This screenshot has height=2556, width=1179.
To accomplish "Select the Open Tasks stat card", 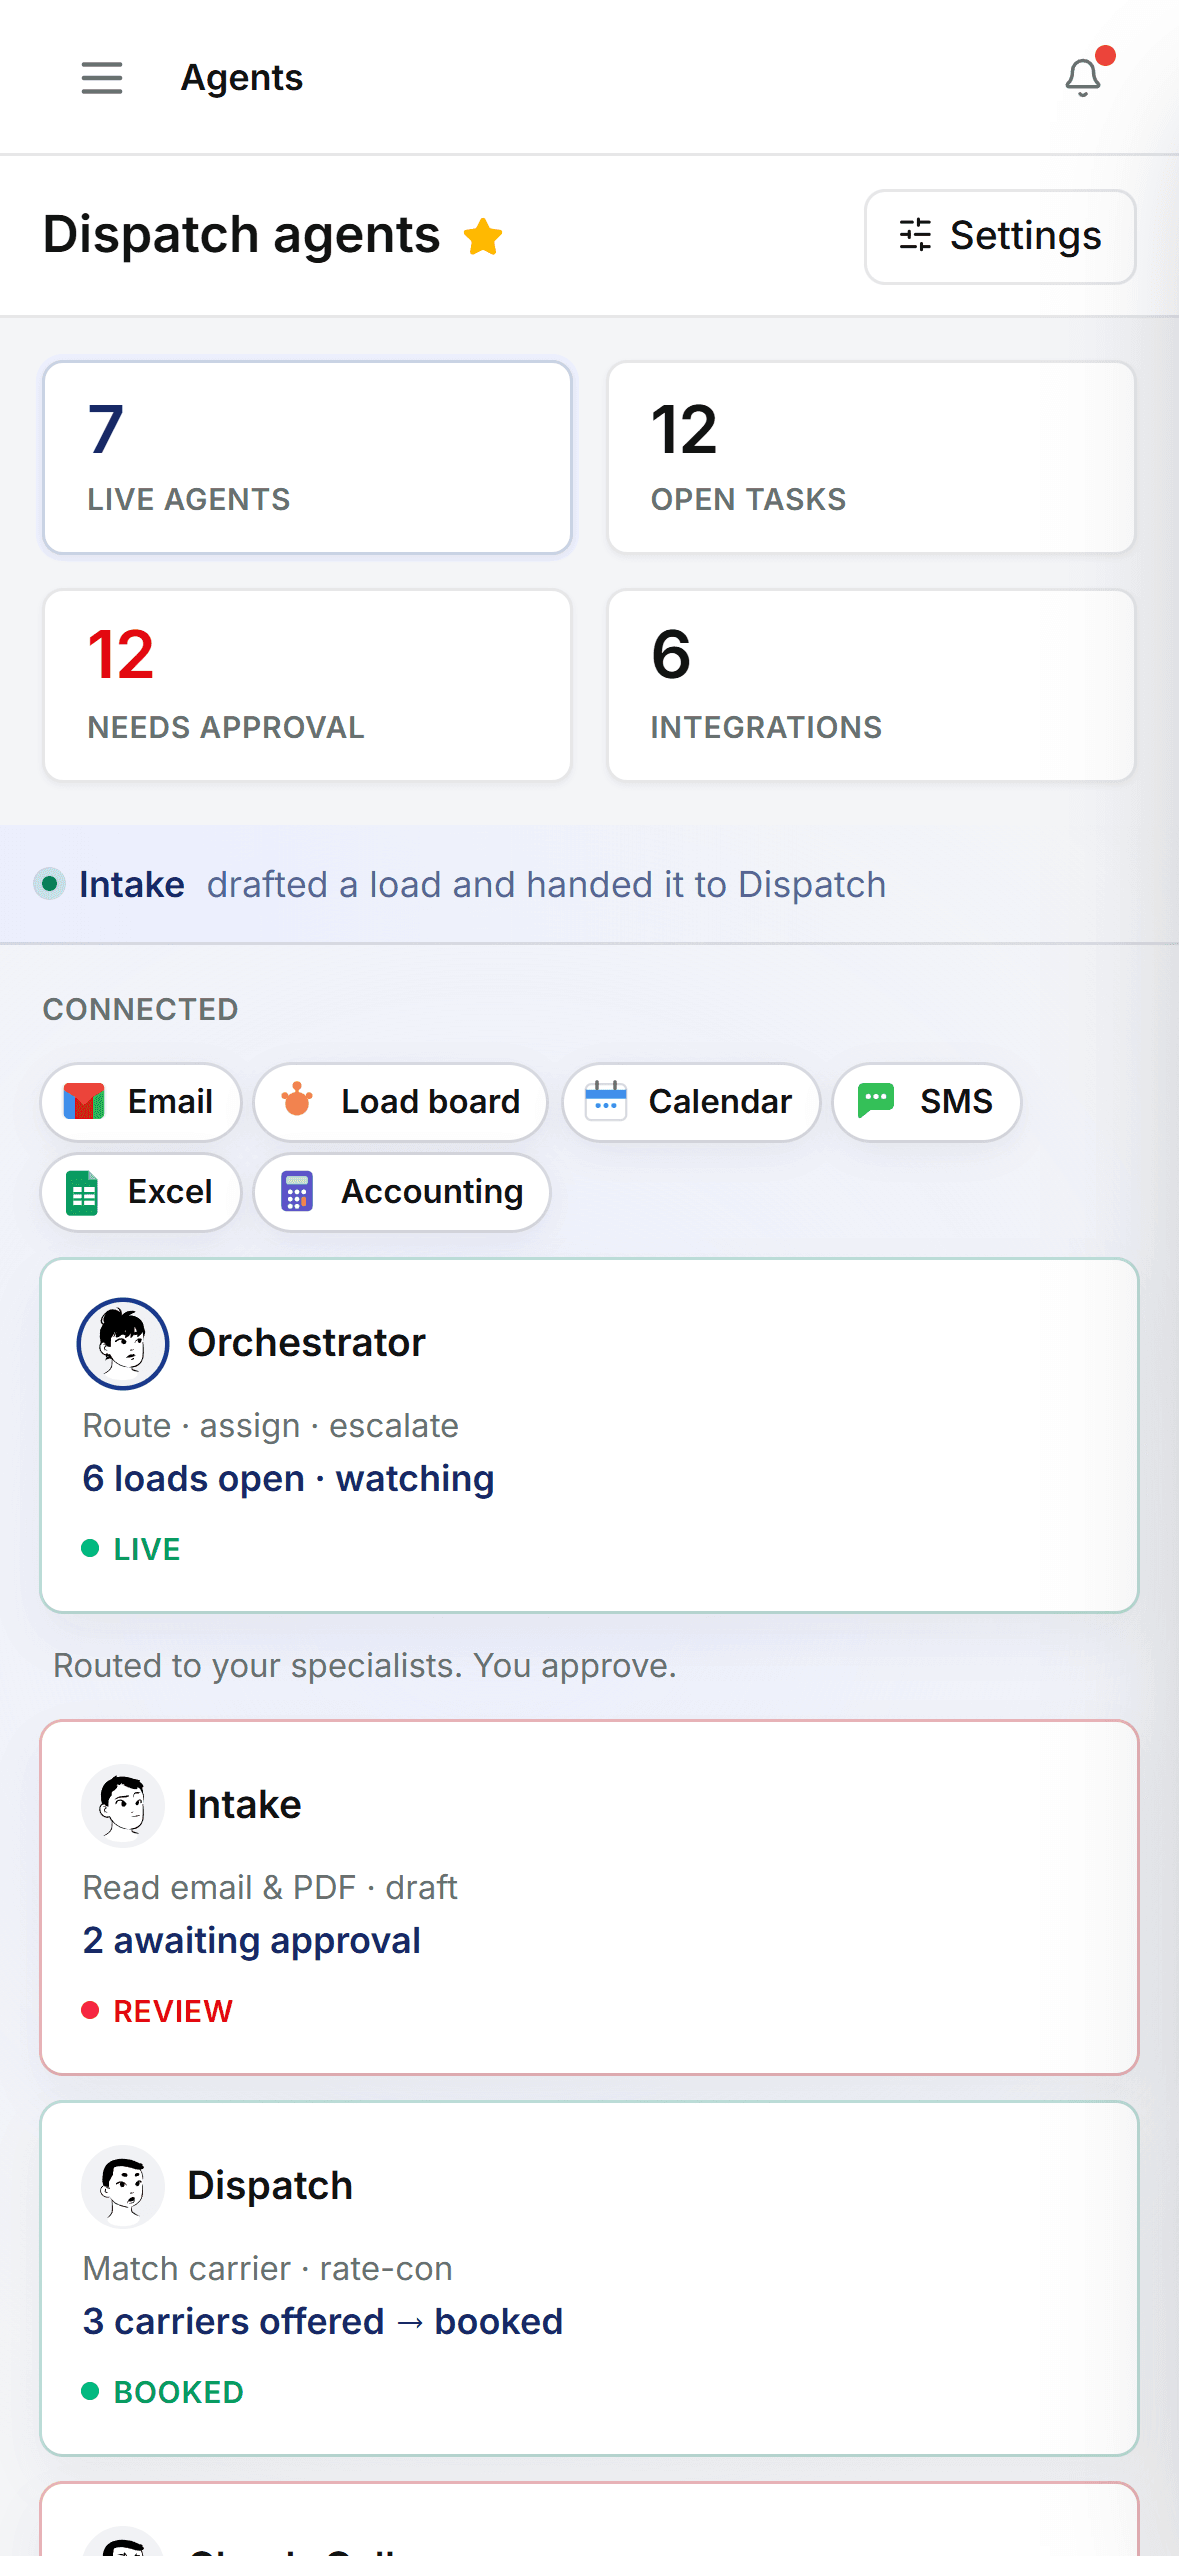I will 871,457.
